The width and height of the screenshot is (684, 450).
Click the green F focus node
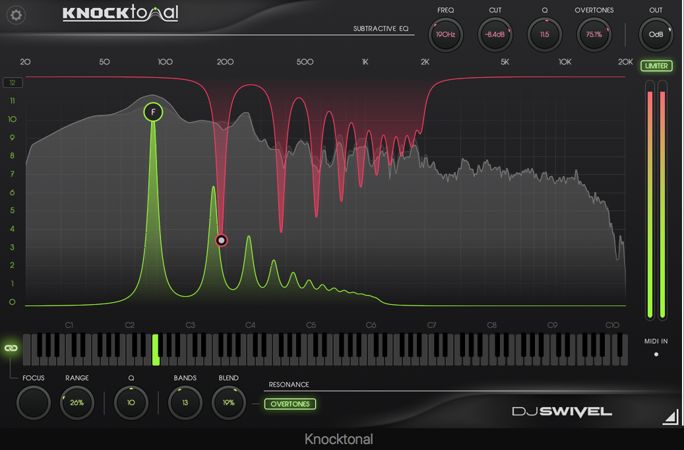(153, 112)
